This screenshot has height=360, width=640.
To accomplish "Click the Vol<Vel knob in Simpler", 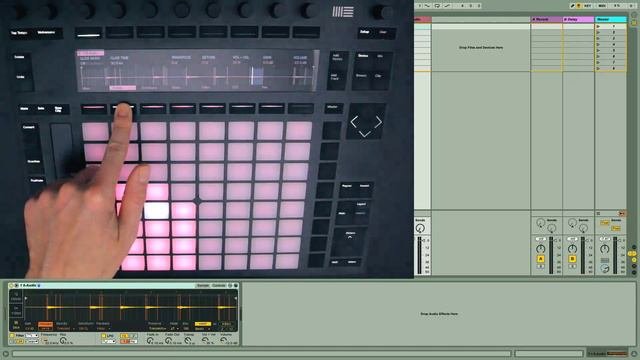I will pyautogui.click(x=205, y=341).
